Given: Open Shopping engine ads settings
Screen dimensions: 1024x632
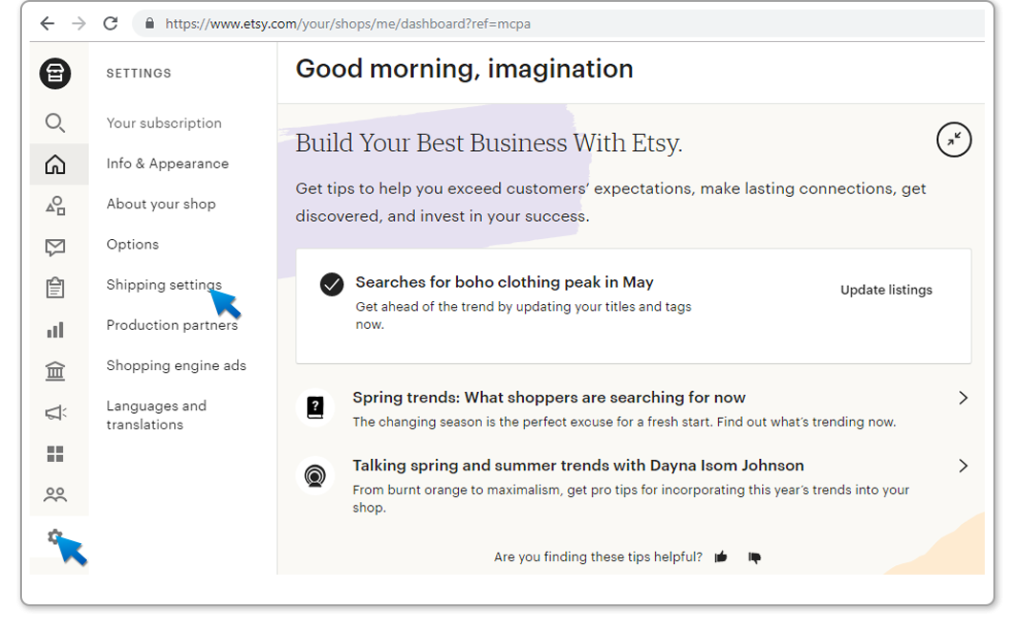Looking at the screenshot, I should click(176, 366).
